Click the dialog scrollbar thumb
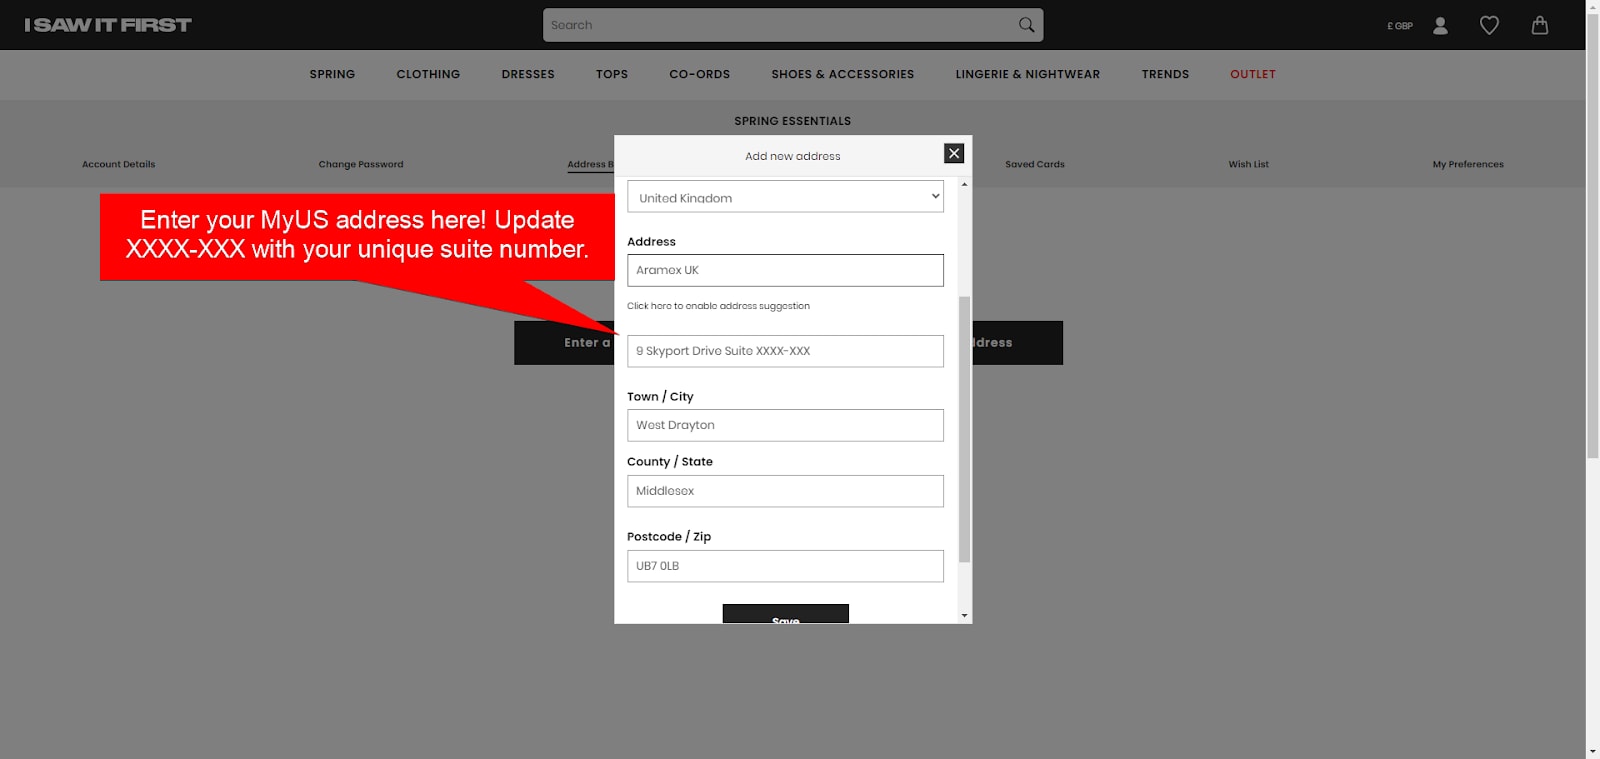Image resolution: width=1600 pixels, height=759 pixels. pyautogui.click(x=964, y=429)
